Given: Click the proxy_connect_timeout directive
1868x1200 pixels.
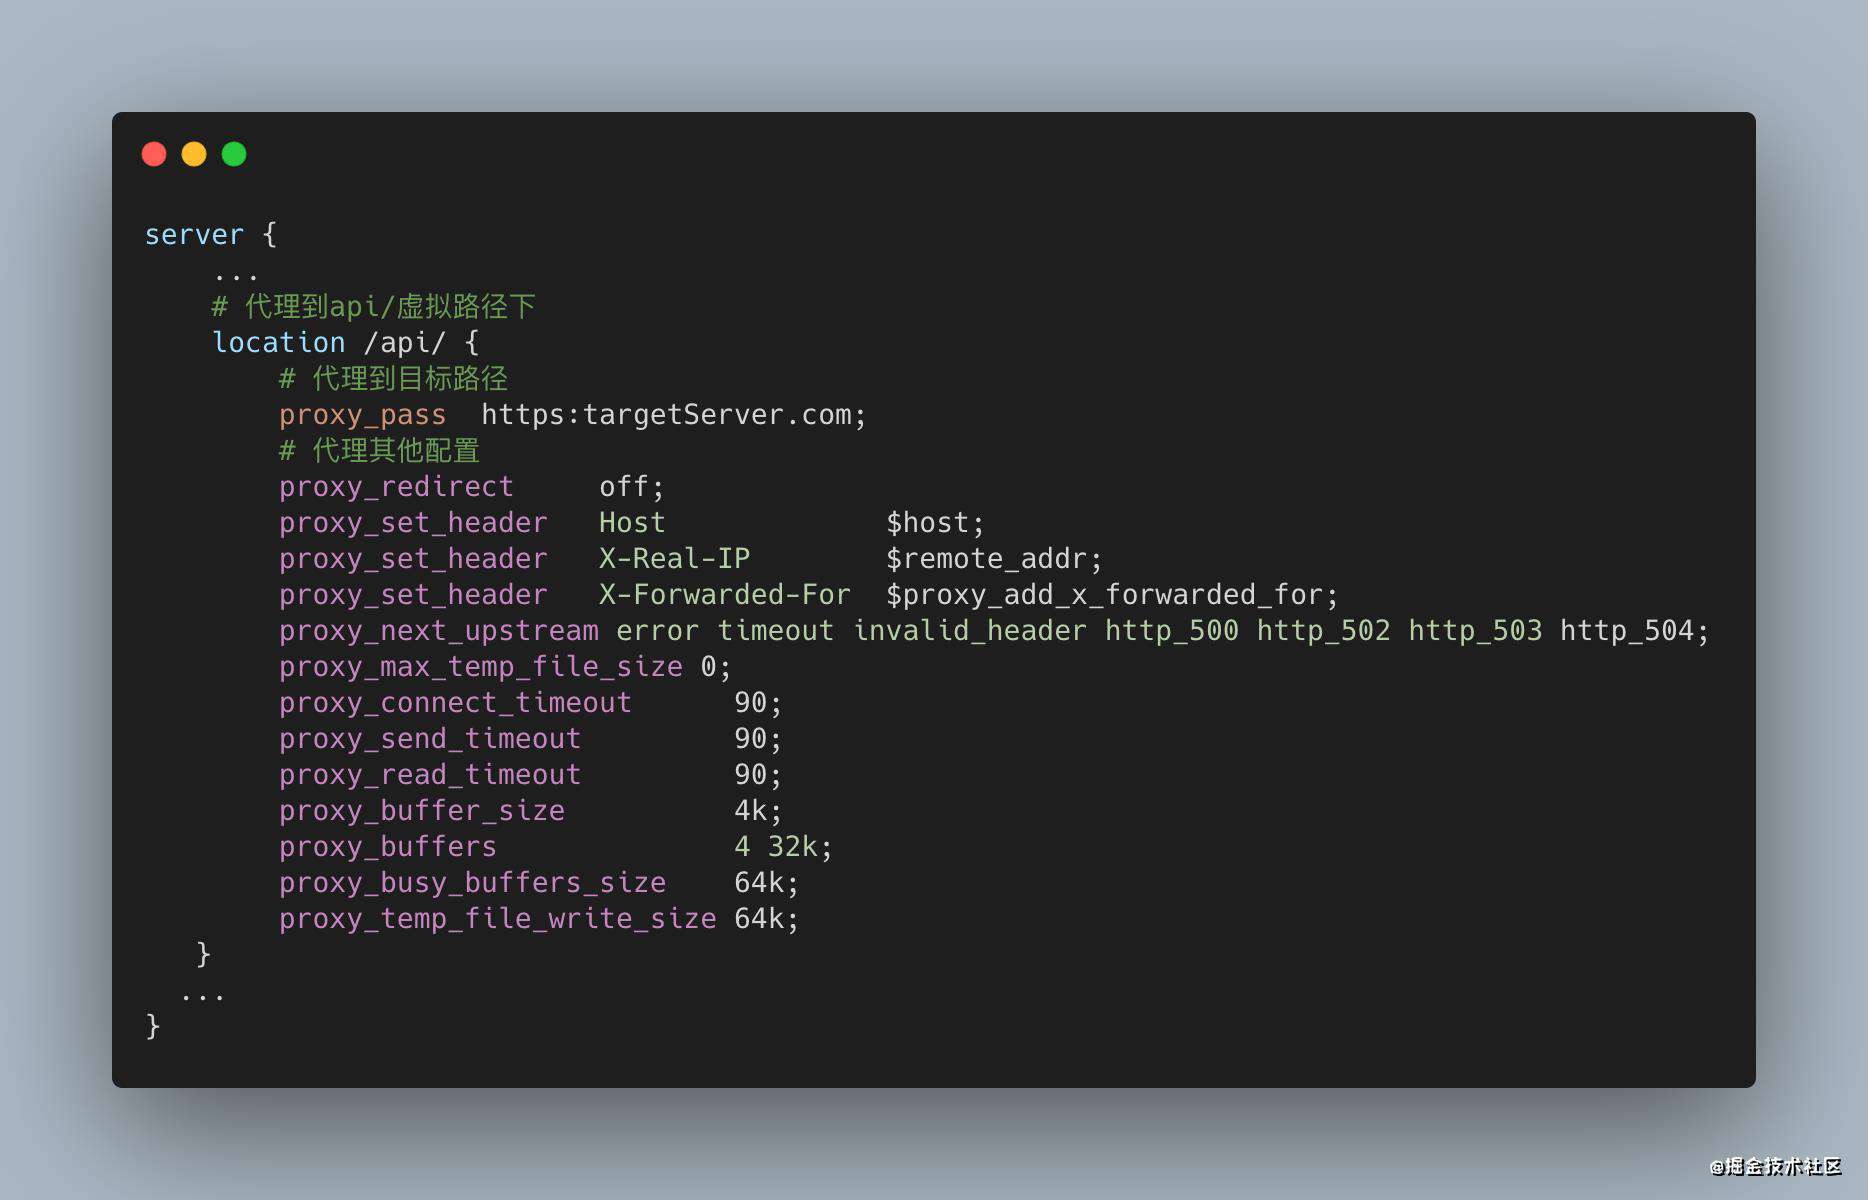Looking at the screenshot, I should point(455,703).
